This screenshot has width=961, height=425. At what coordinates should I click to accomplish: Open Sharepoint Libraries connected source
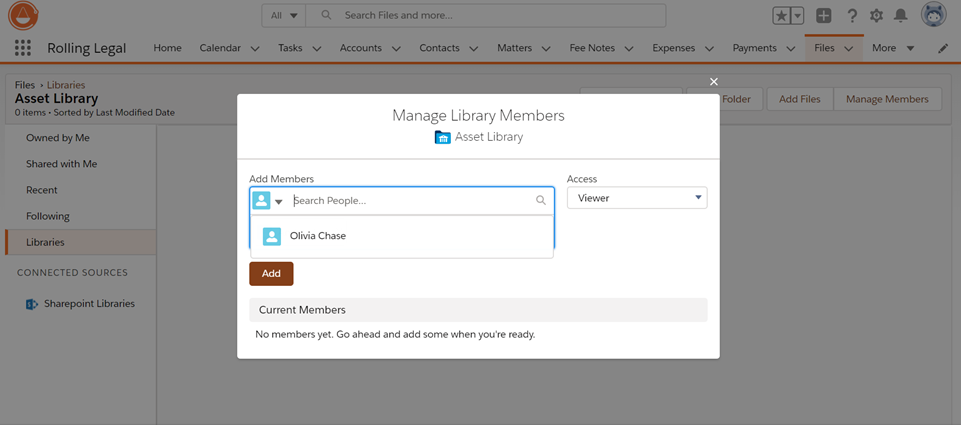pyautogui.click(x=88, y=304)
